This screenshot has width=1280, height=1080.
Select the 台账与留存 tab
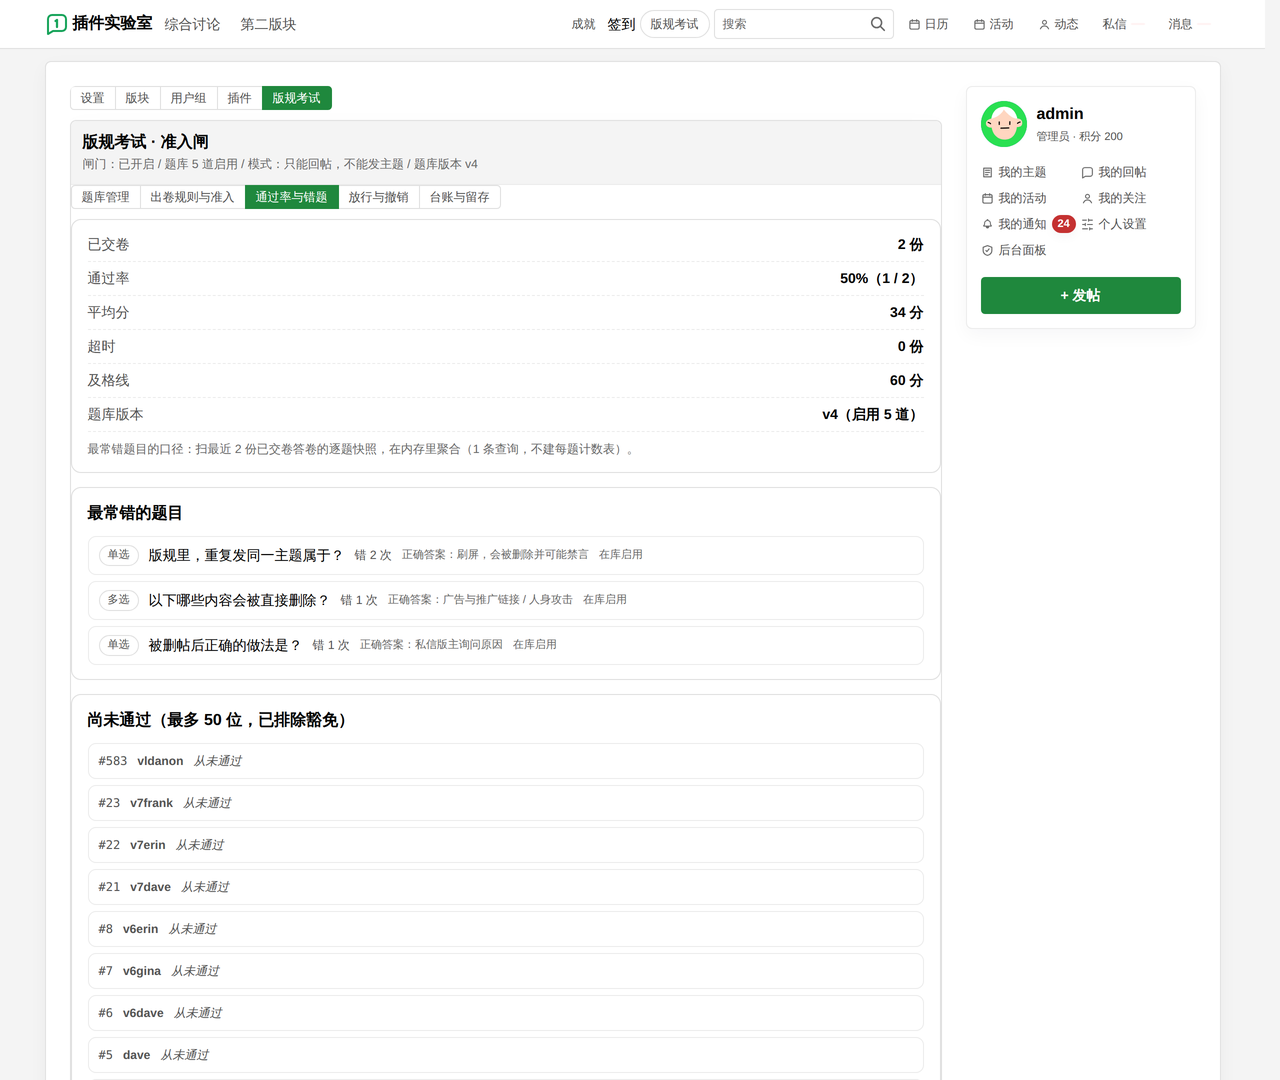coord(460,197)
